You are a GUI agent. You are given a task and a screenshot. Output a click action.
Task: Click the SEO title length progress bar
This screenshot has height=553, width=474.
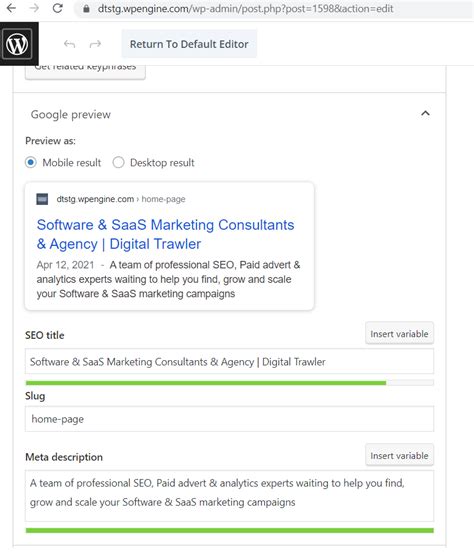click(230, 383)
